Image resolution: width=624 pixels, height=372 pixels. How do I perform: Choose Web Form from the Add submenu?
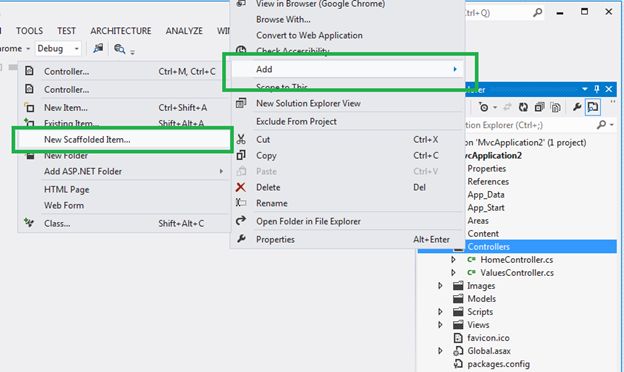pos(124,205)
